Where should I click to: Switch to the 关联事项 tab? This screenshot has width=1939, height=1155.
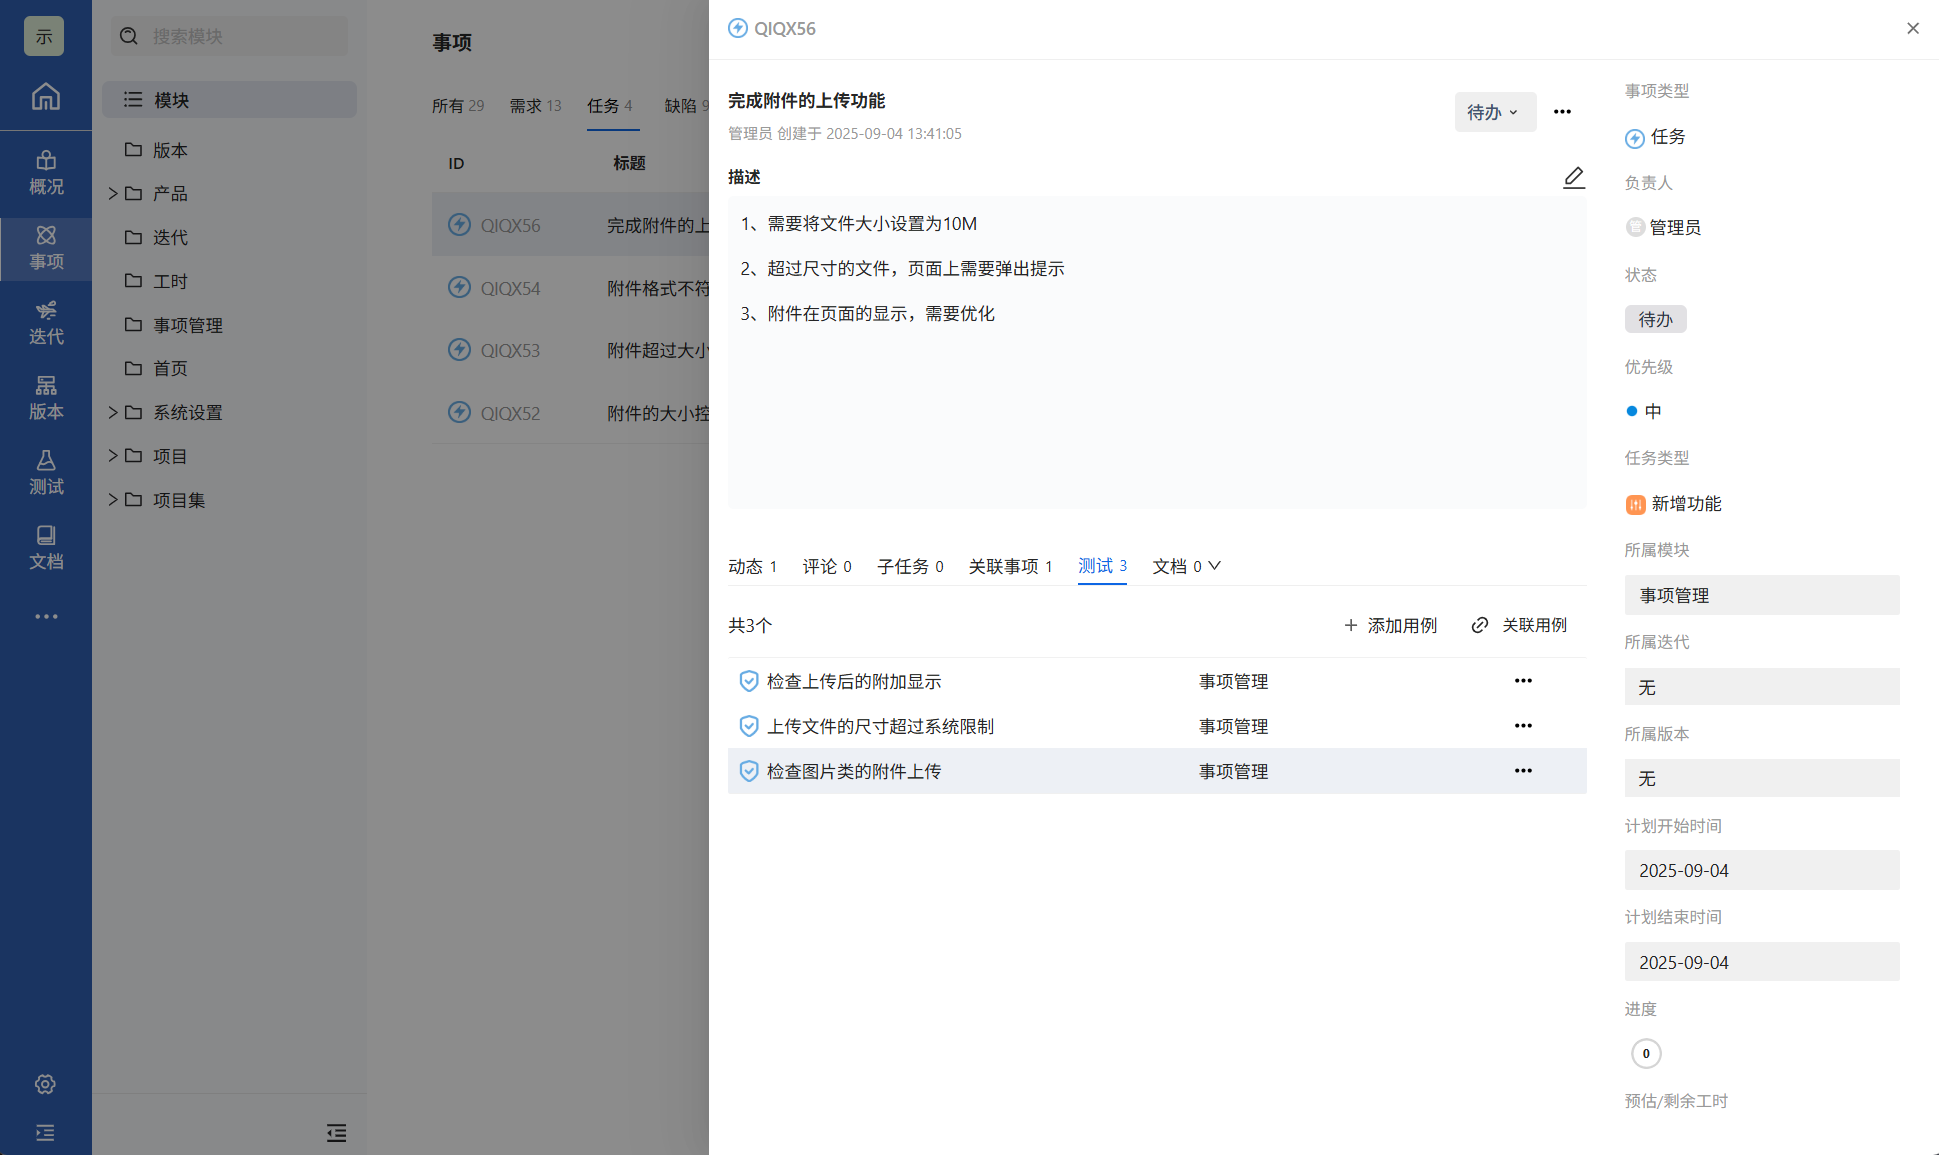(1009, 566)
